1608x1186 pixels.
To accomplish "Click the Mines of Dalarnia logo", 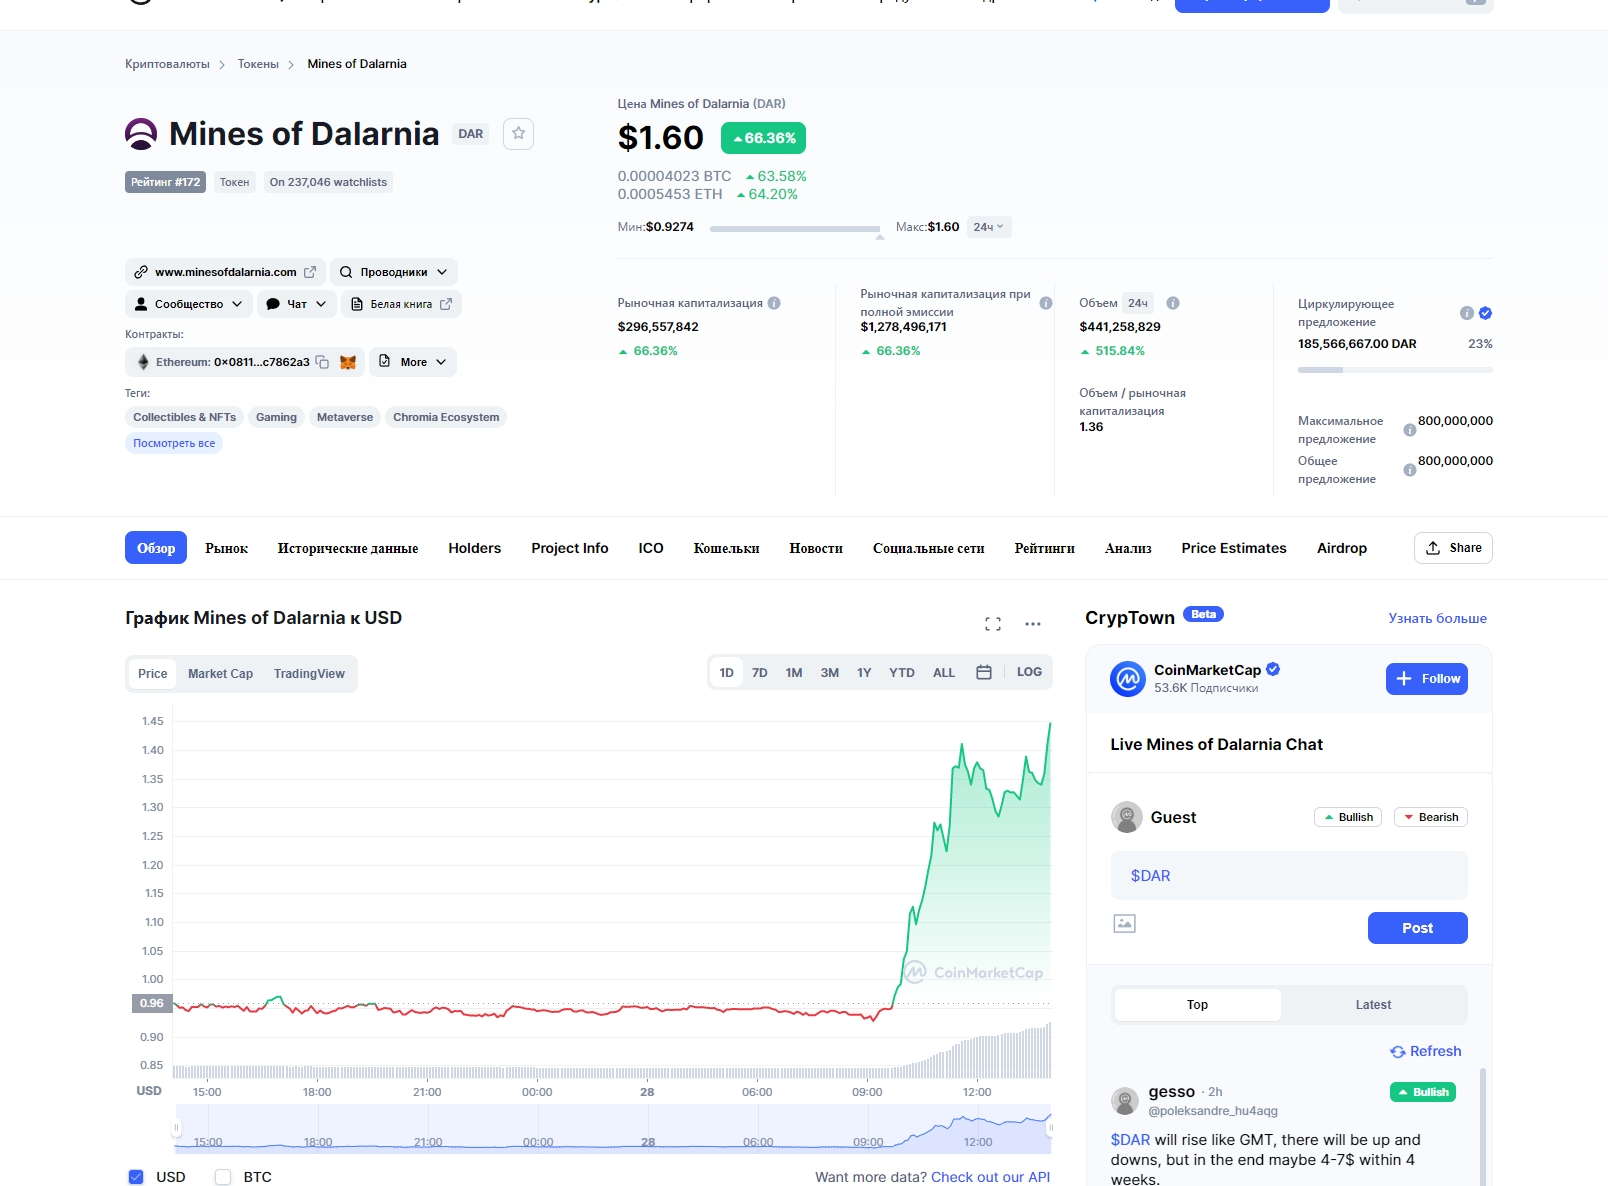I will pyautogui.click(x=141, y=134).
